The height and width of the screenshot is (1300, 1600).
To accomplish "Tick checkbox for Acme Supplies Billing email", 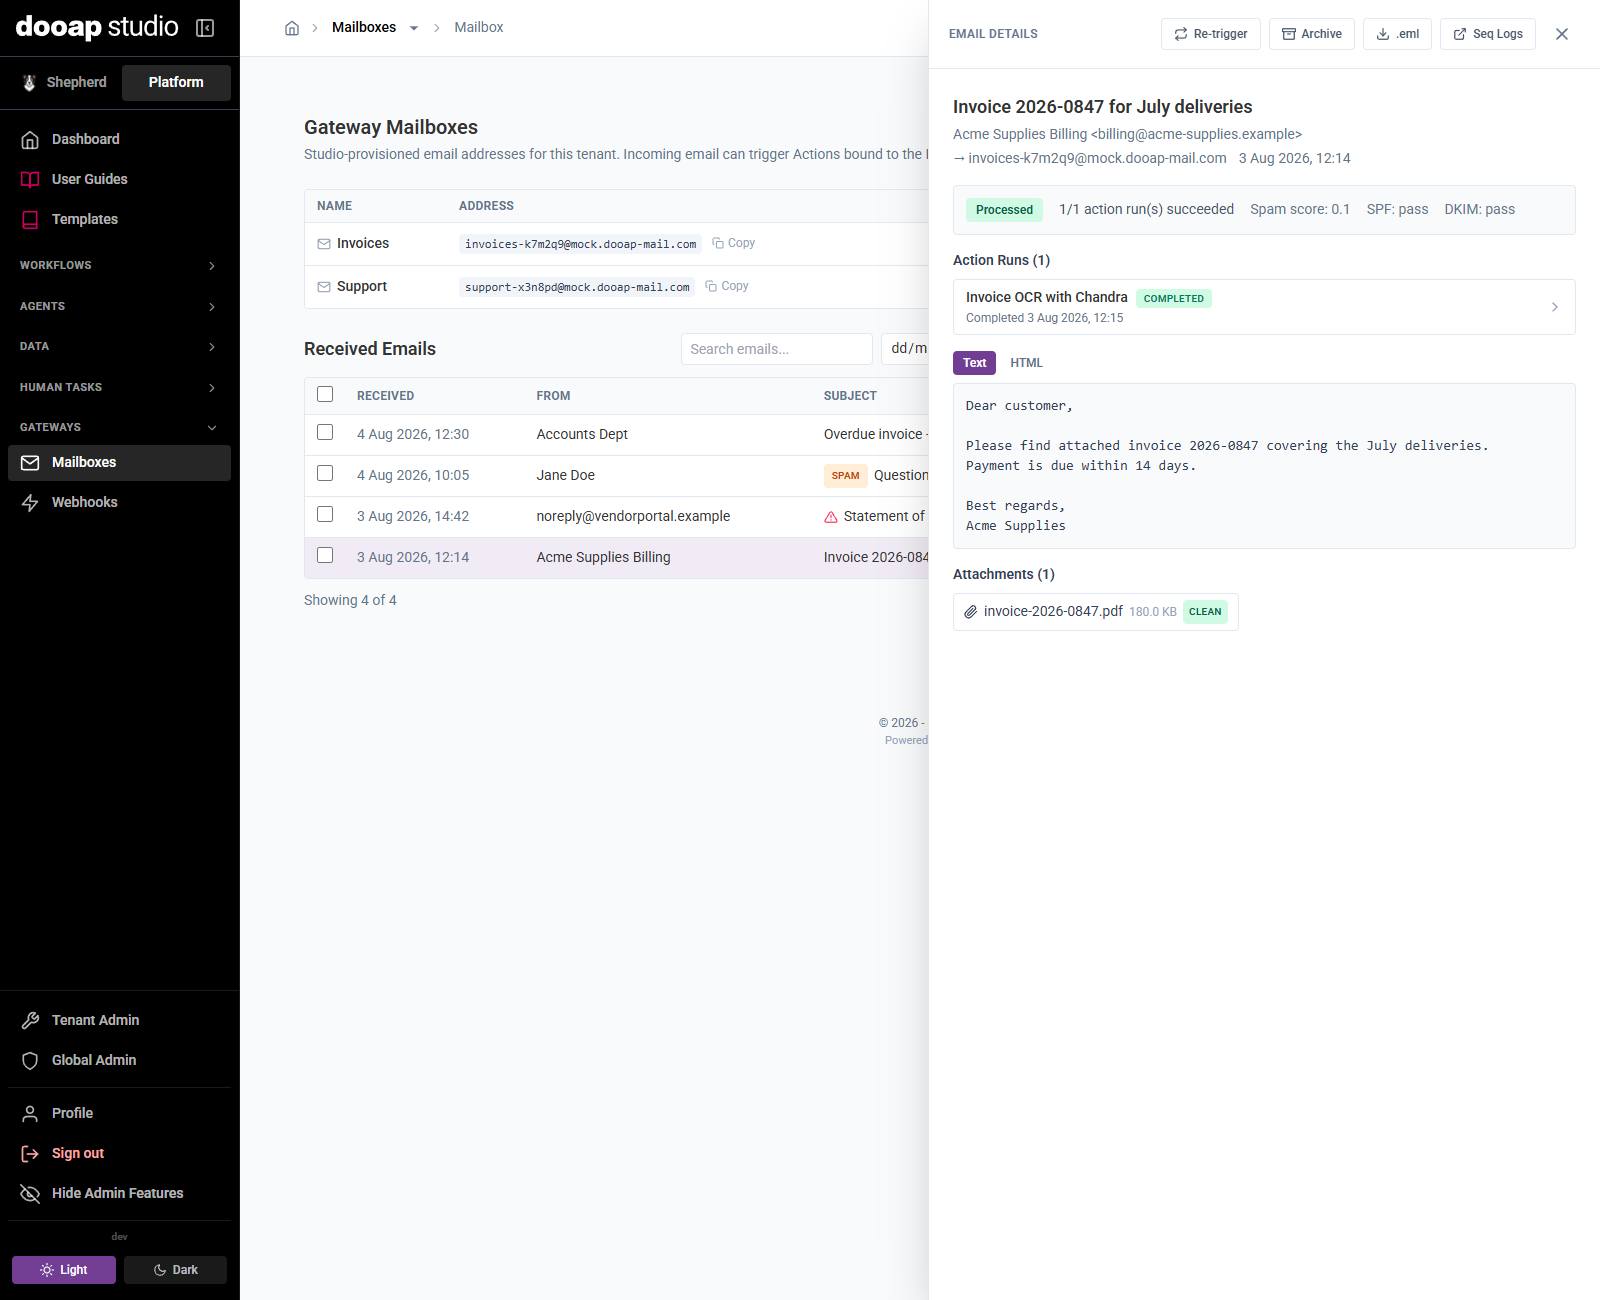I will [325, 555].
